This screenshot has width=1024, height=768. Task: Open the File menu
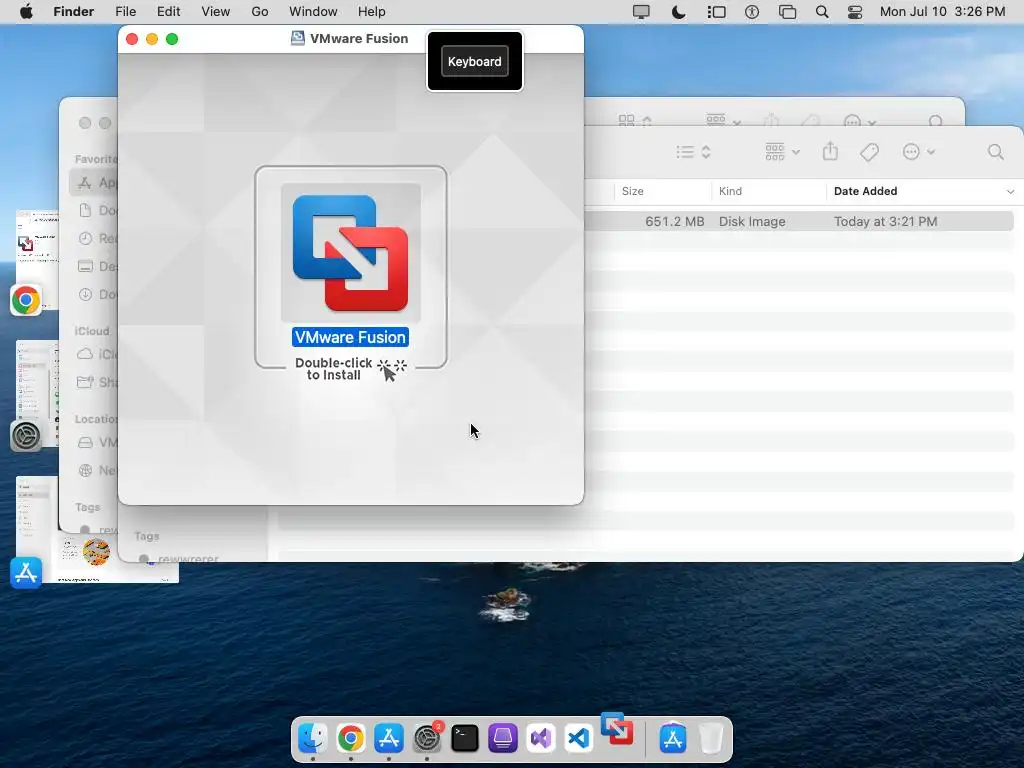pyautogui.click(x=125, y=12)
